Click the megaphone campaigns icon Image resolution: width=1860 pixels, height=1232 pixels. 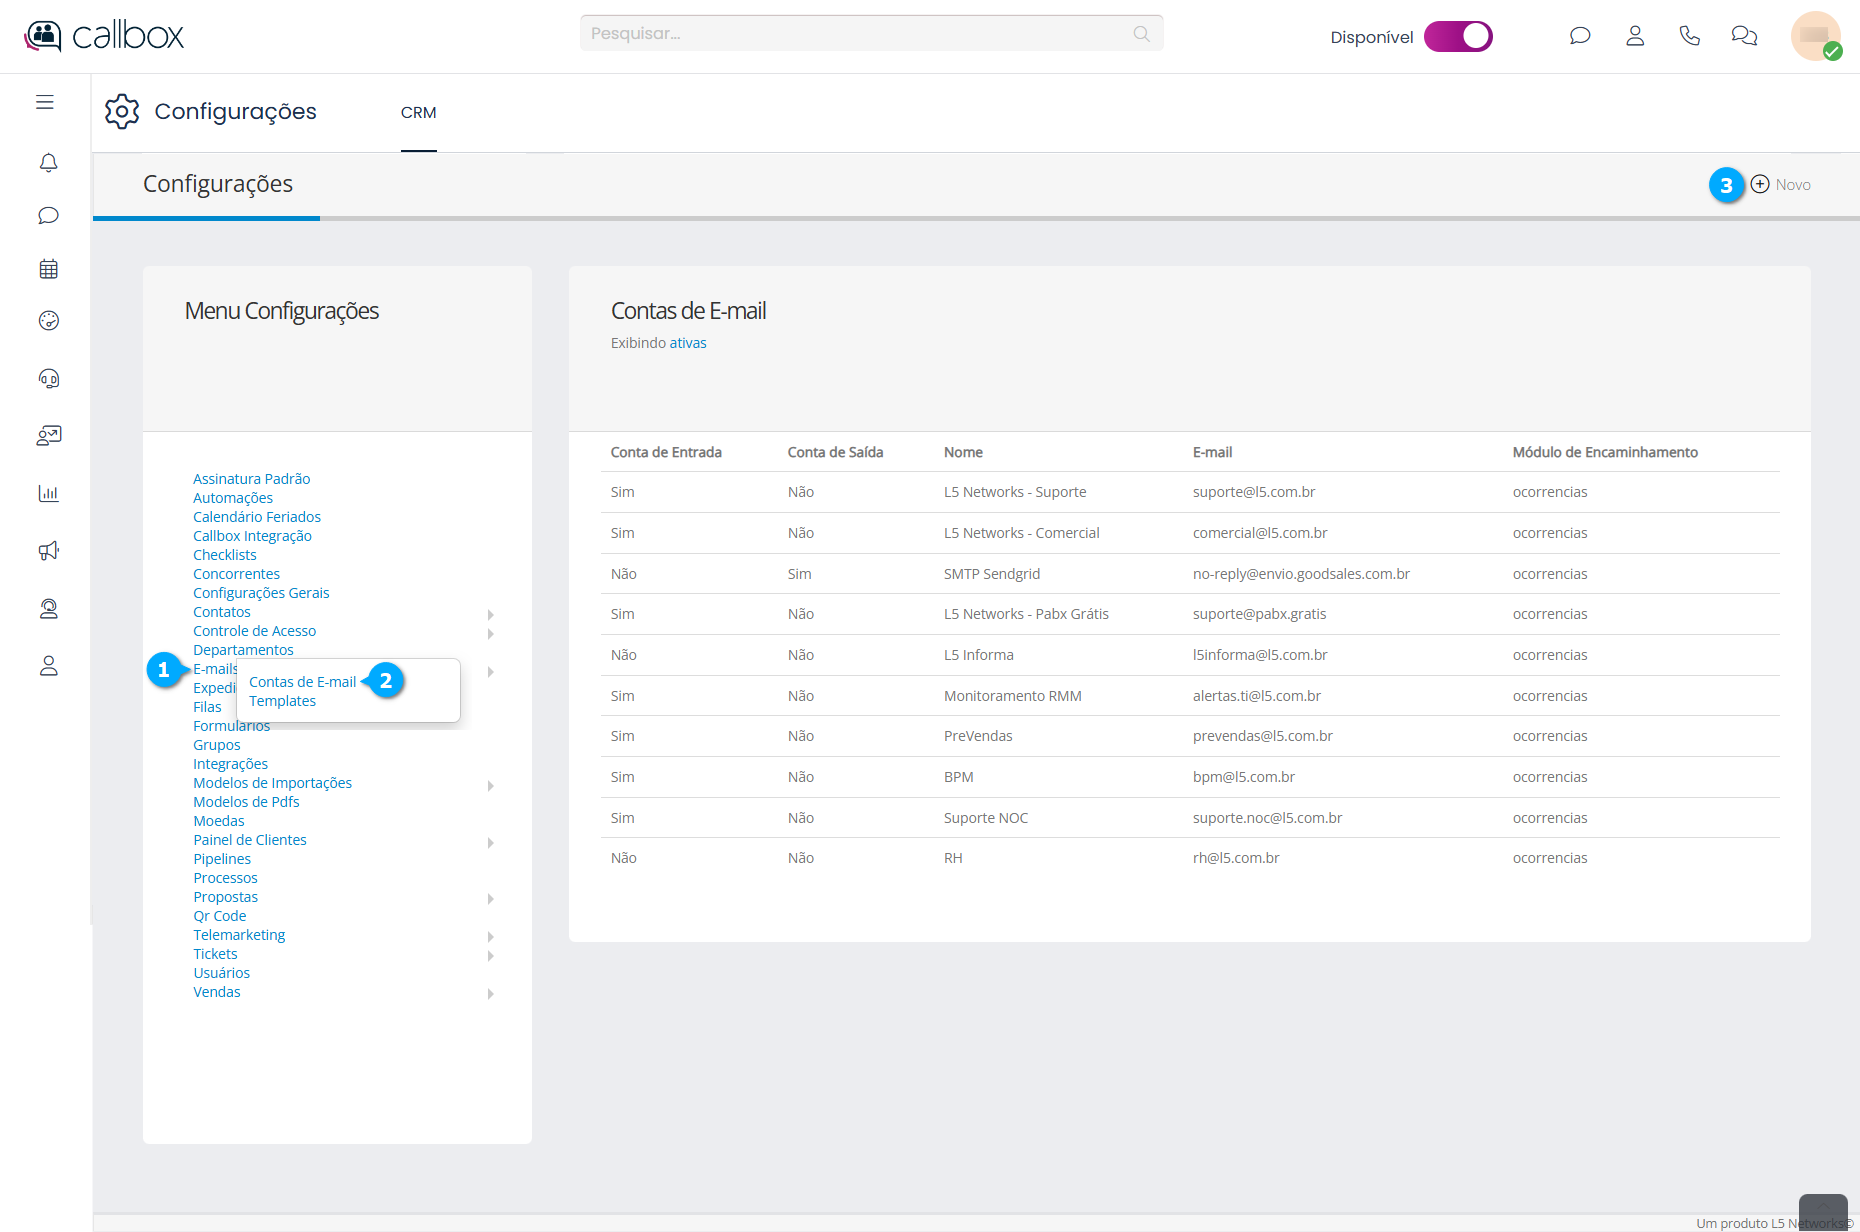(48, 551)
